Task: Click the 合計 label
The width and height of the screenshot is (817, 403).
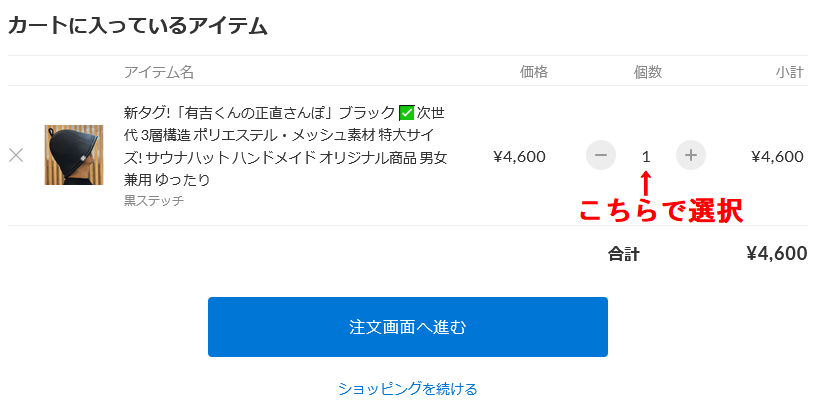Action: point(623,254)
